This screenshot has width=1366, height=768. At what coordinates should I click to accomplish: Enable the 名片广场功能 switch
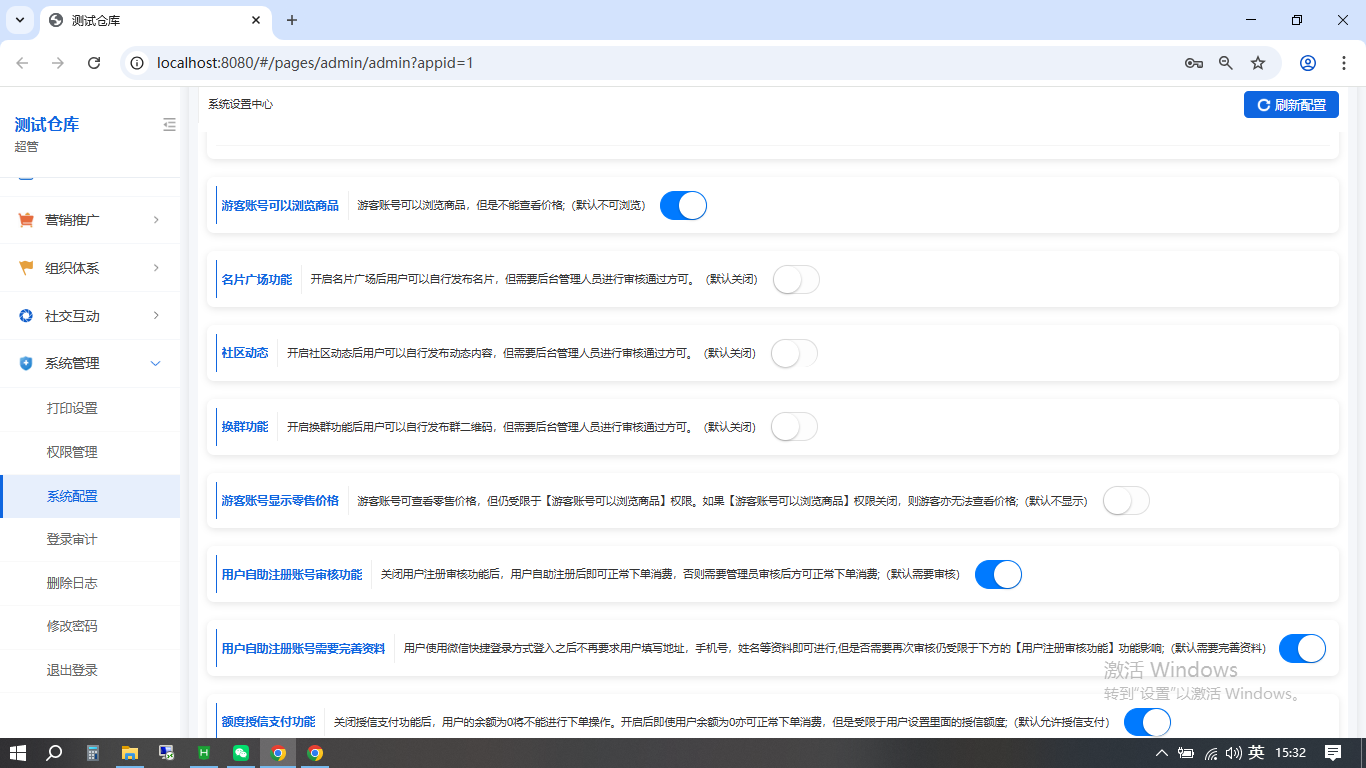point(796,280)
